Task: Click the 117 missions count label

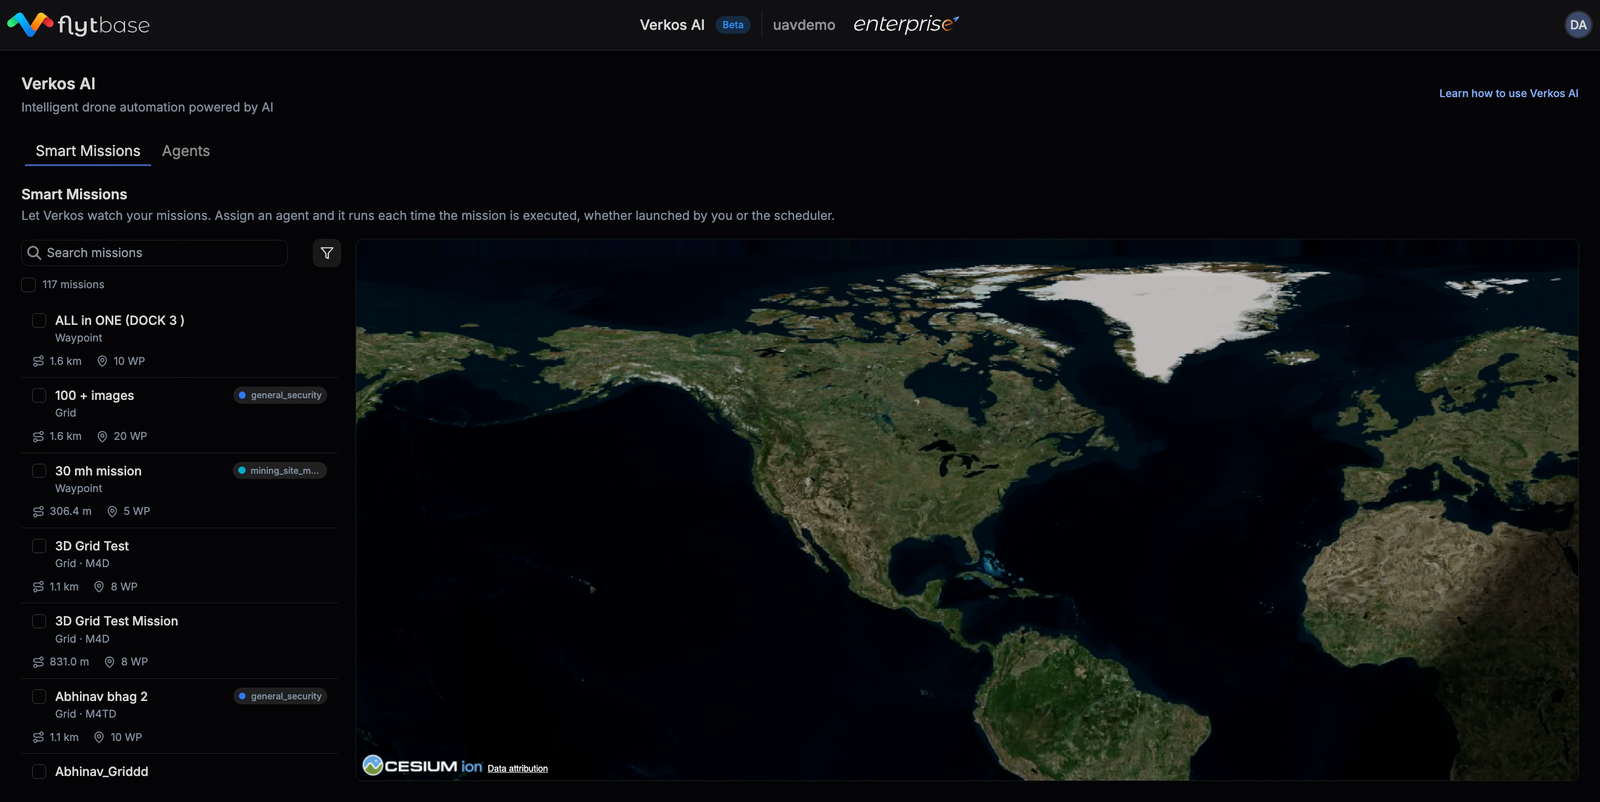Action: (x=73, y=285)
